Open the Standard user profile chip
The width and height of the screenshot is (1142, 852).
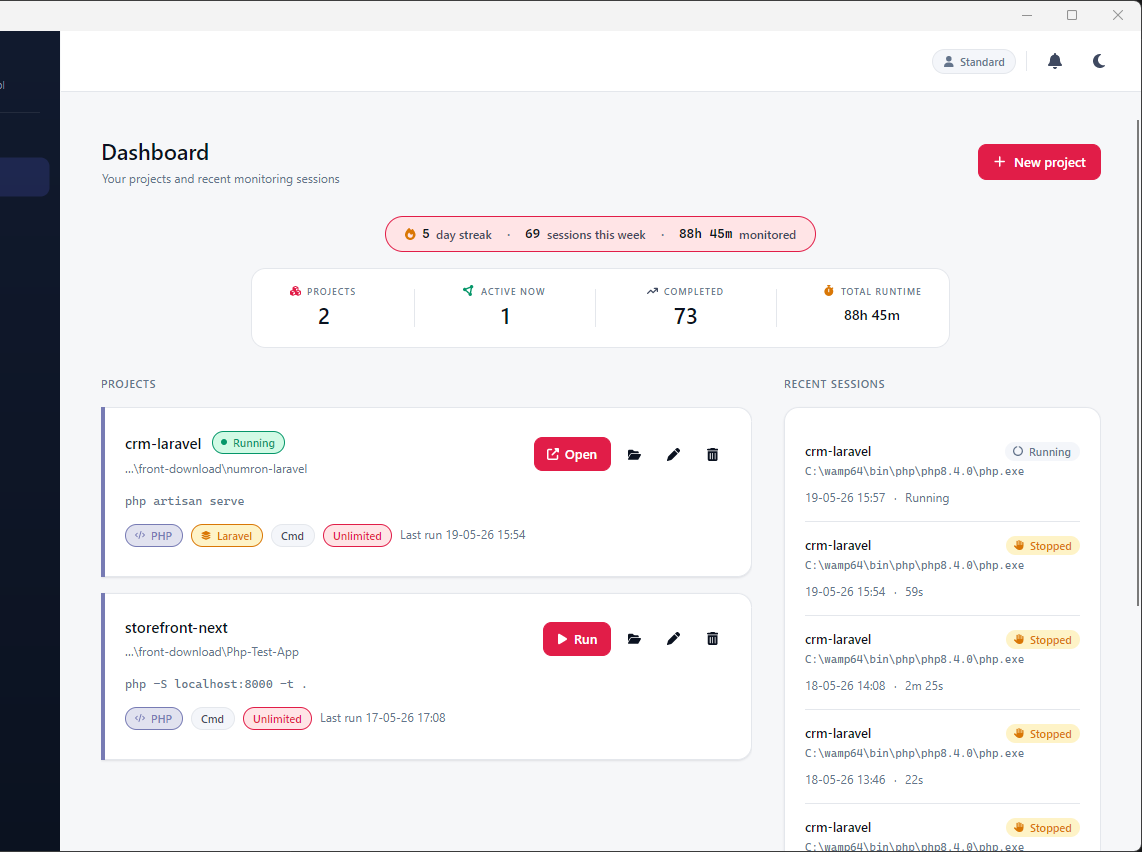coord(974,62)
